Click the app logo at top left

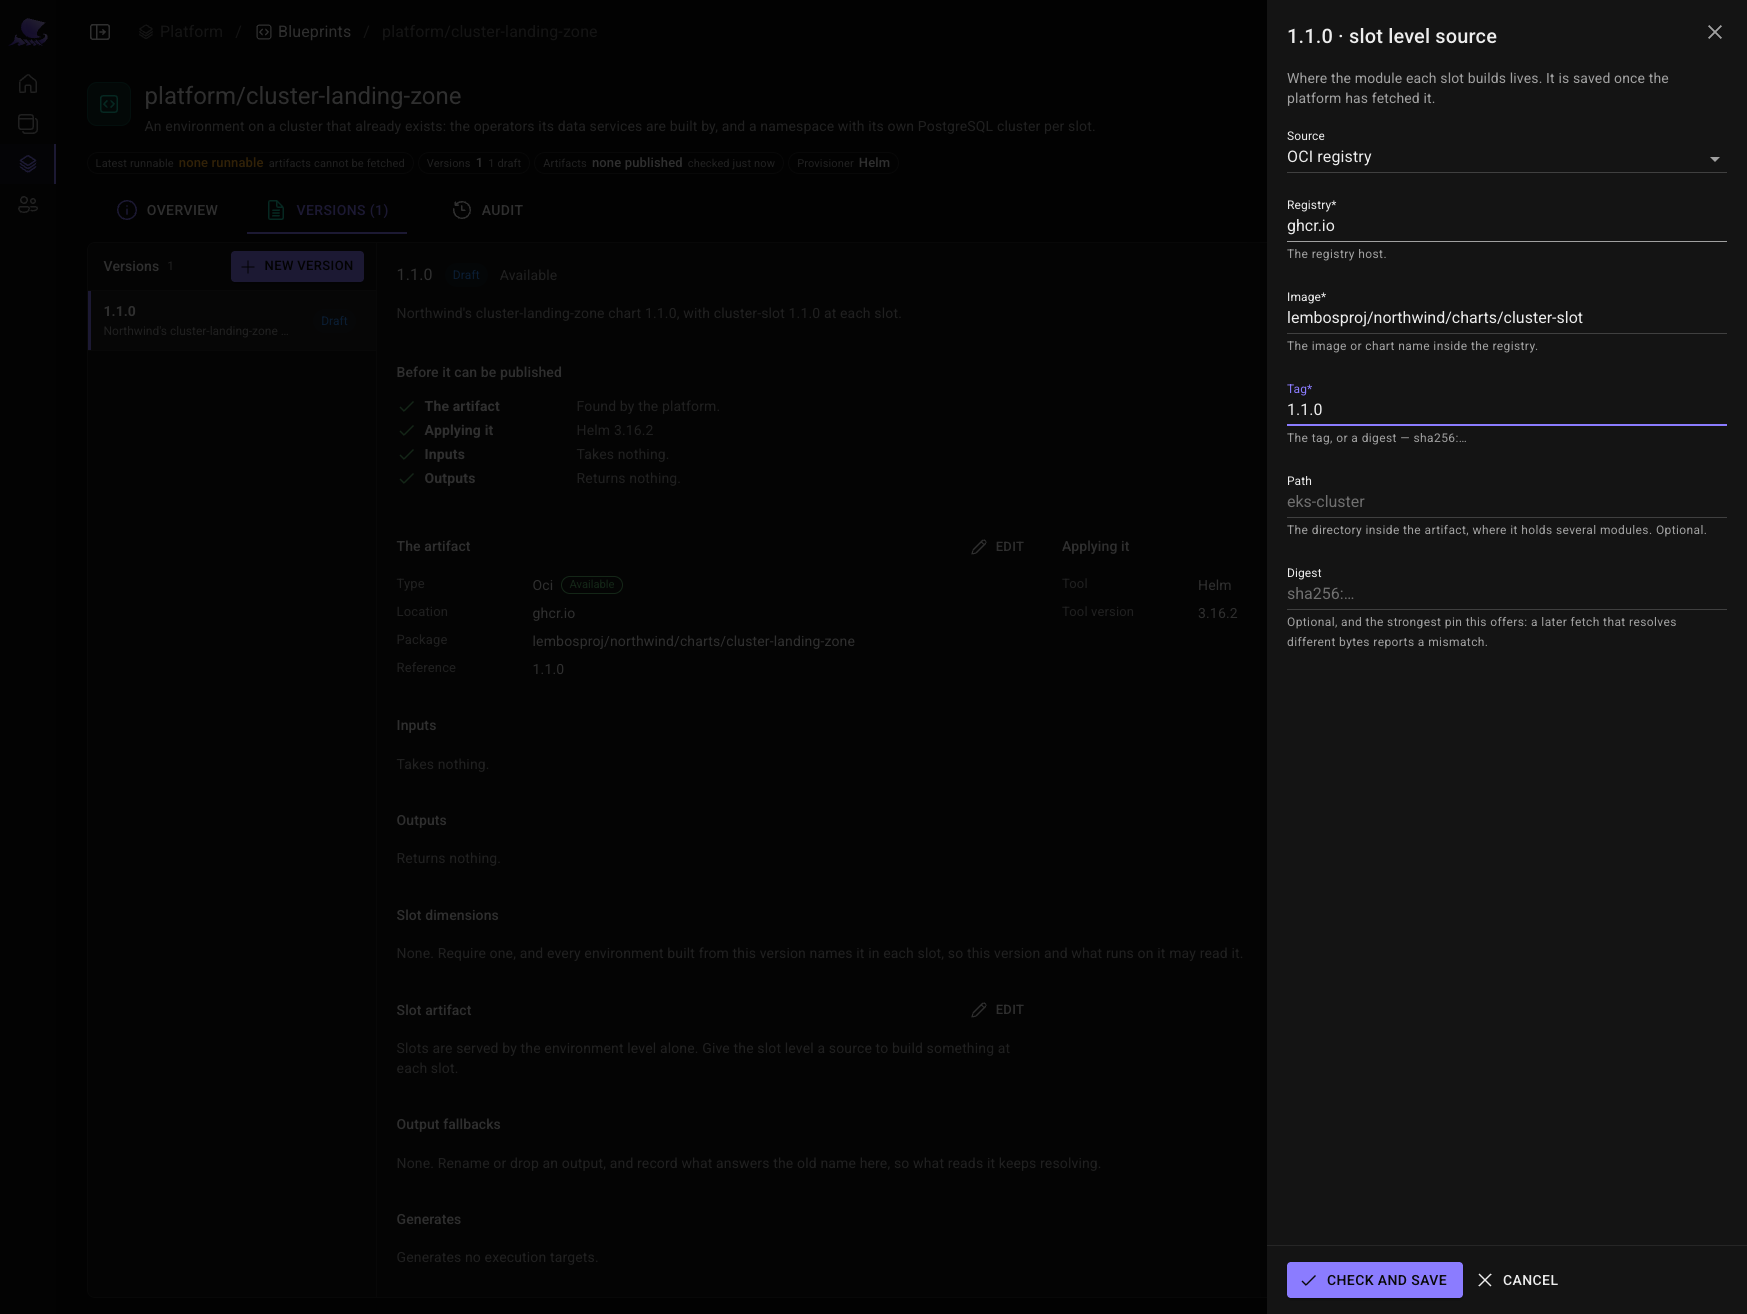coord(29,32)
